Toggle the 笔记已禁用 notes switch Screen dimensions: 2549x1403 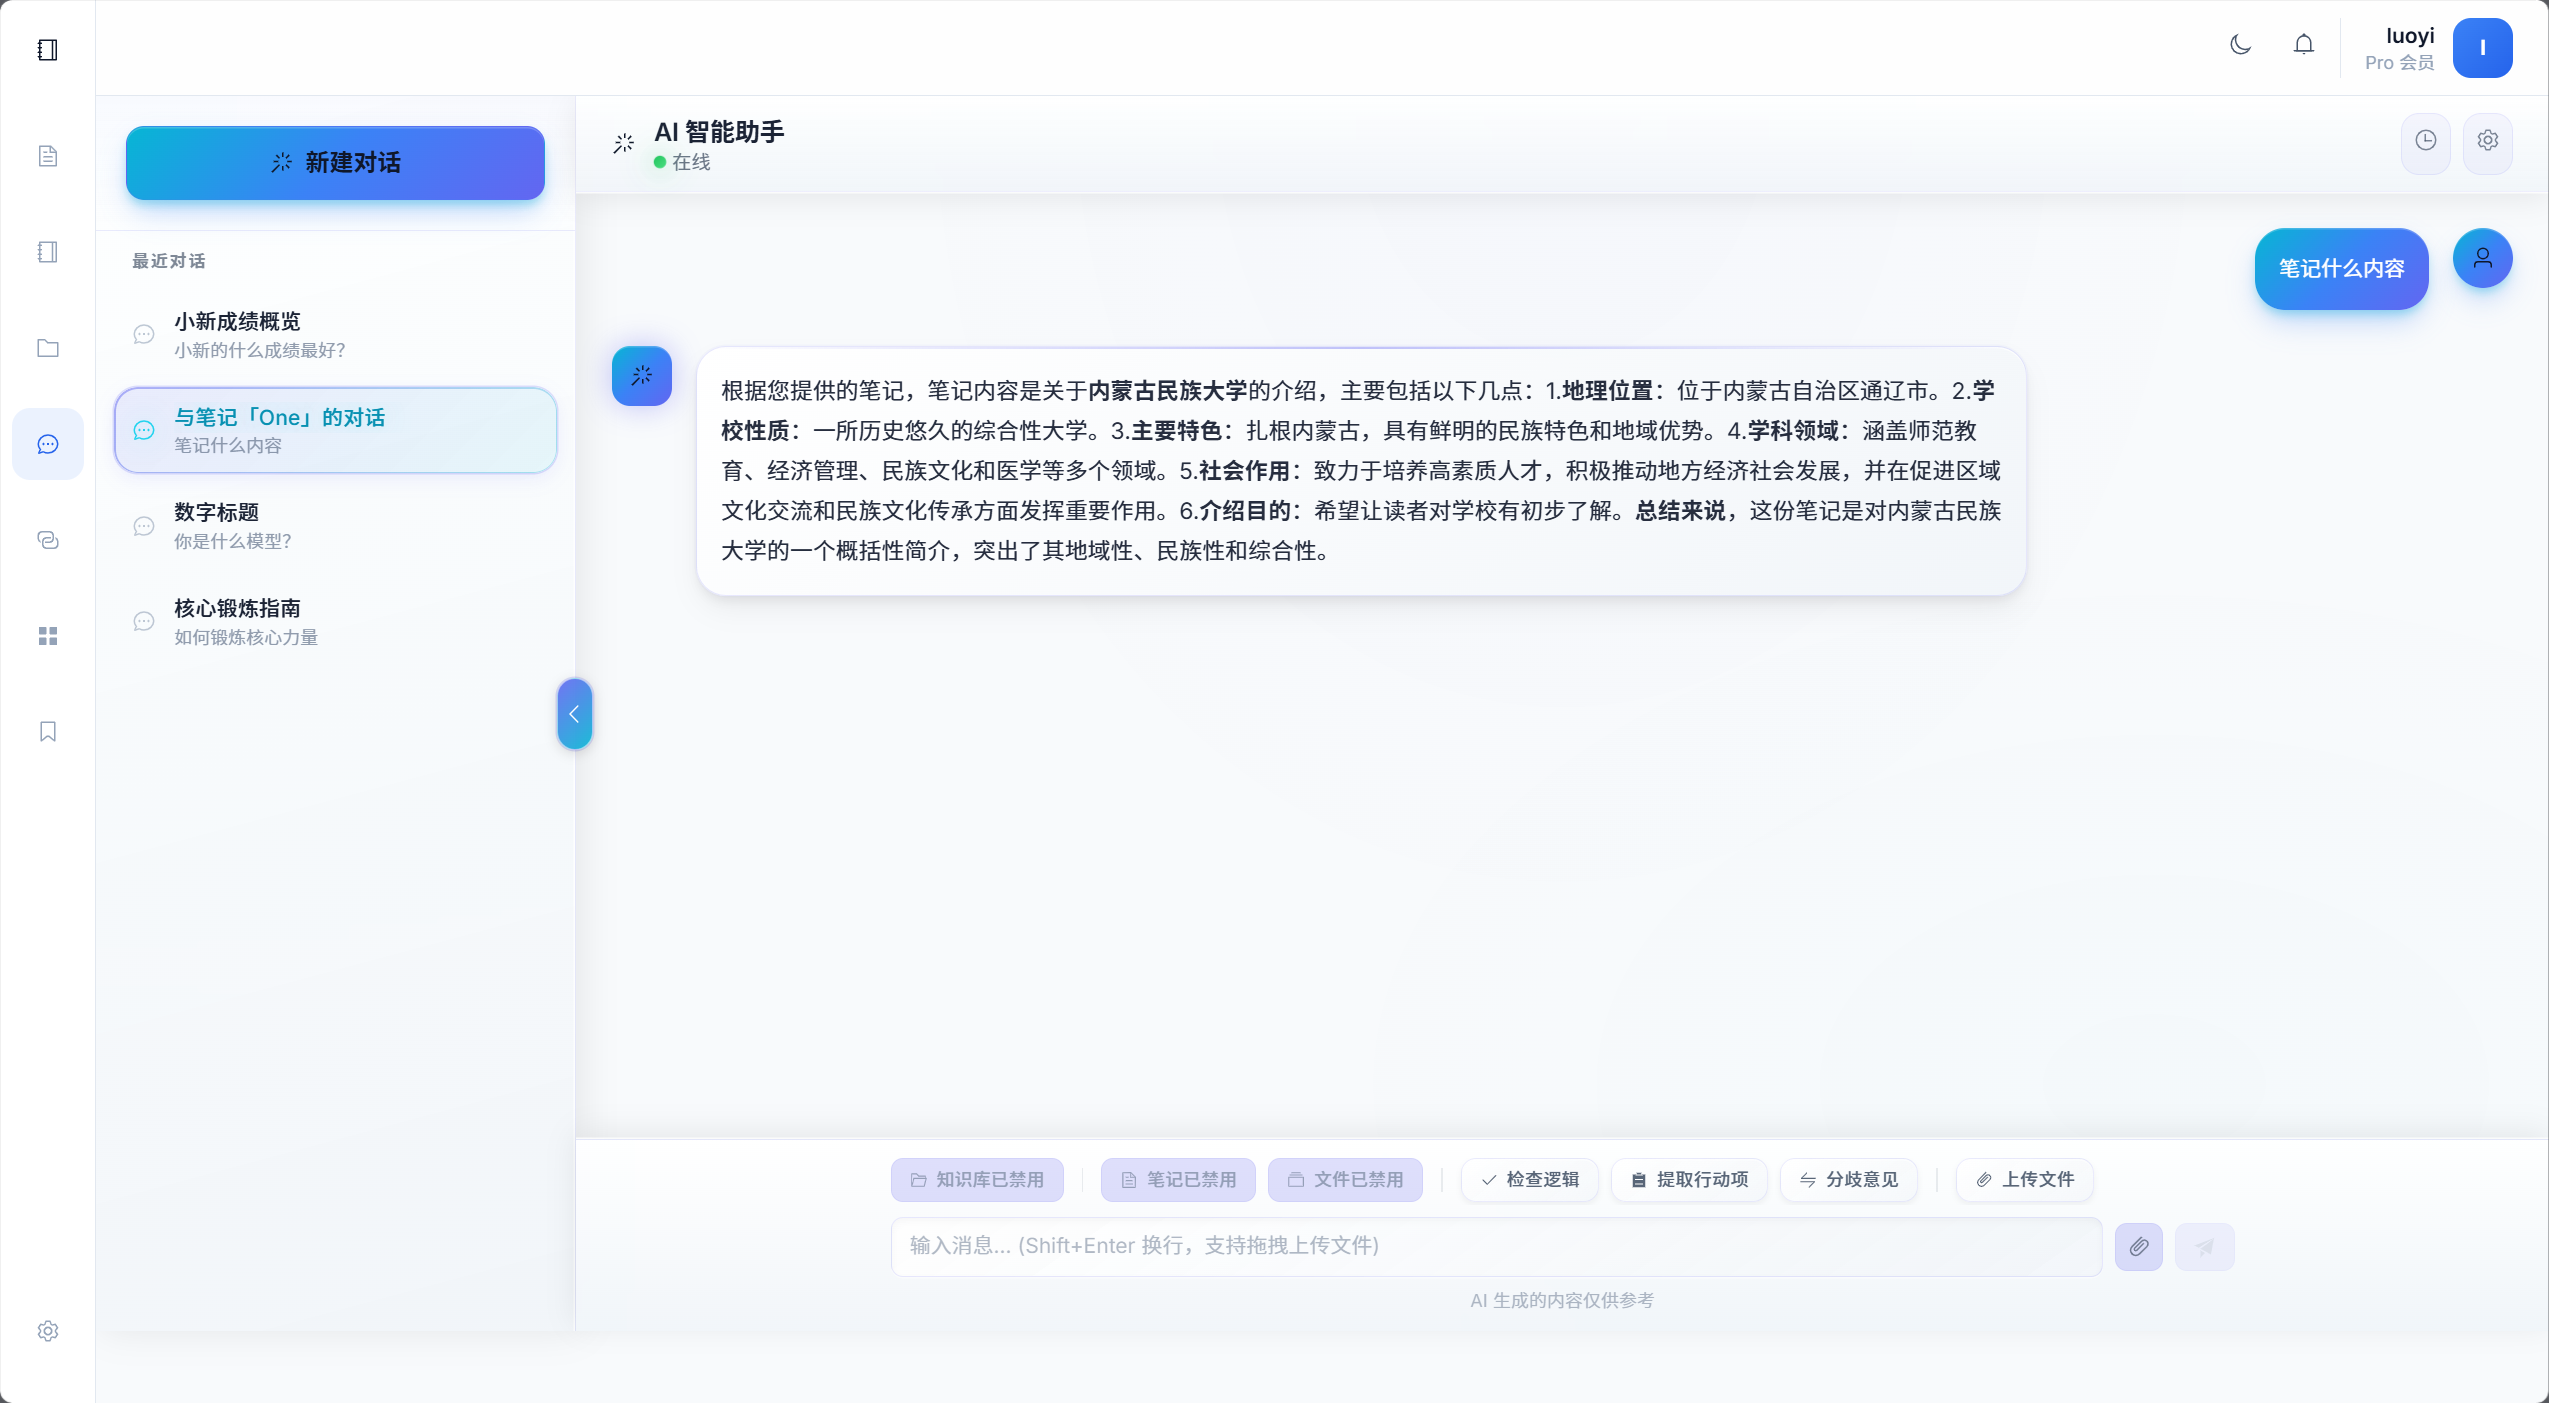(1179, 1179)
